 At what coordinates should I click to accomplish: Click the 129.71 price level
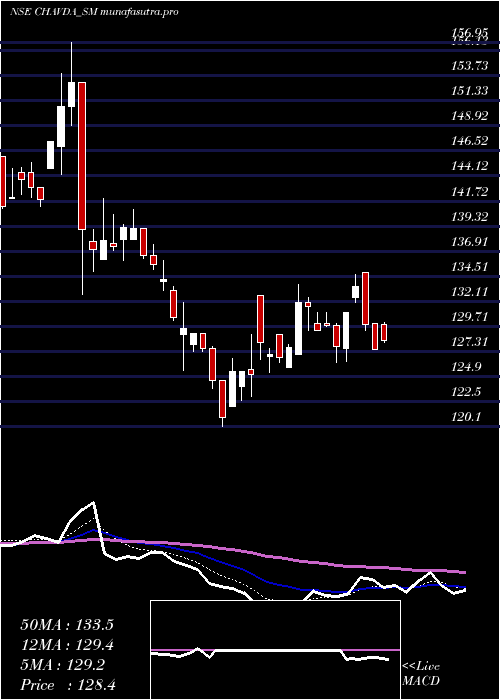click(x=470, y=317)
